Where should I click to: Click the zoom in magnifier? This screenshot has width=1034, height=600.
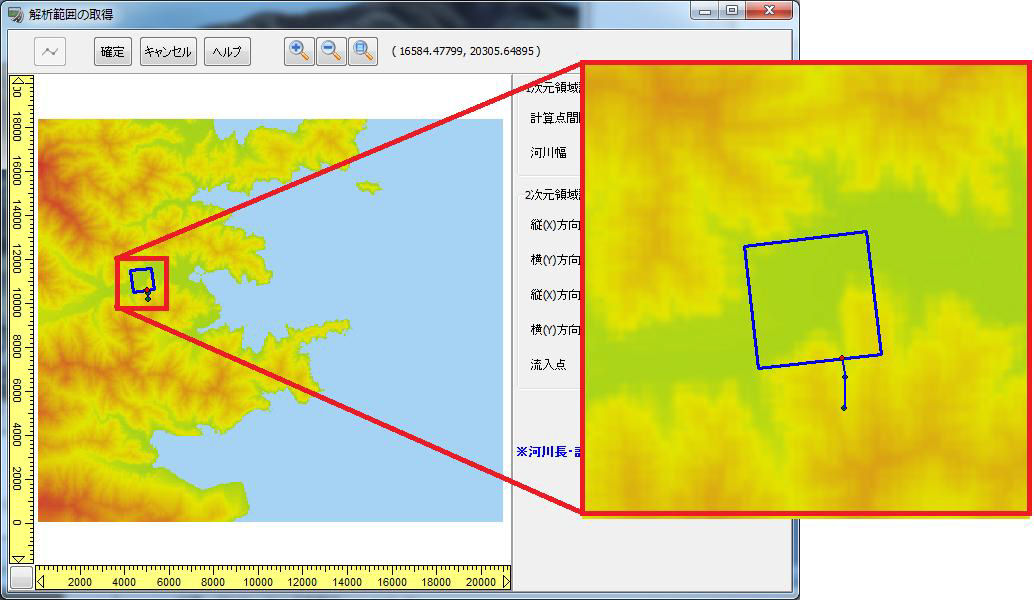coord(299,51)
